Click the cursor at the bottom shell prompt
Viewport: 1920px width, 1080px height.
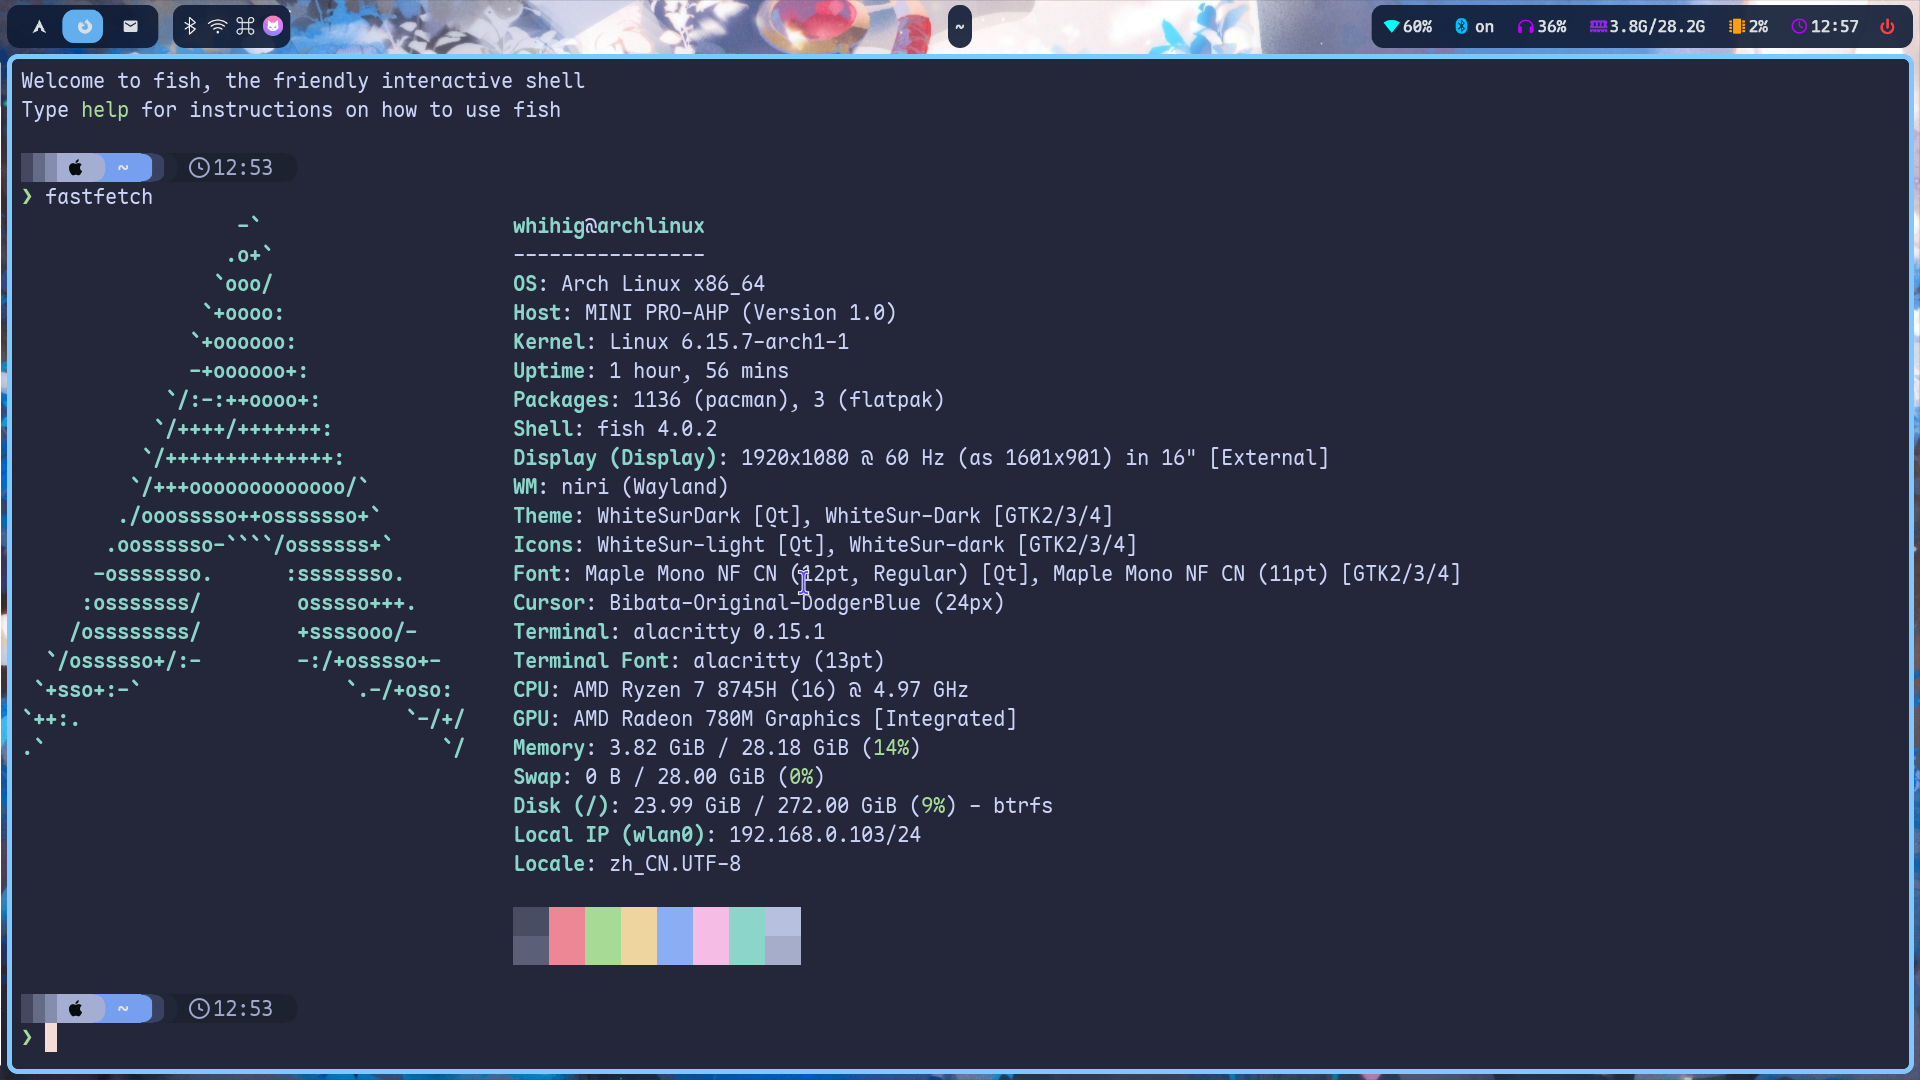[51, 1038]
